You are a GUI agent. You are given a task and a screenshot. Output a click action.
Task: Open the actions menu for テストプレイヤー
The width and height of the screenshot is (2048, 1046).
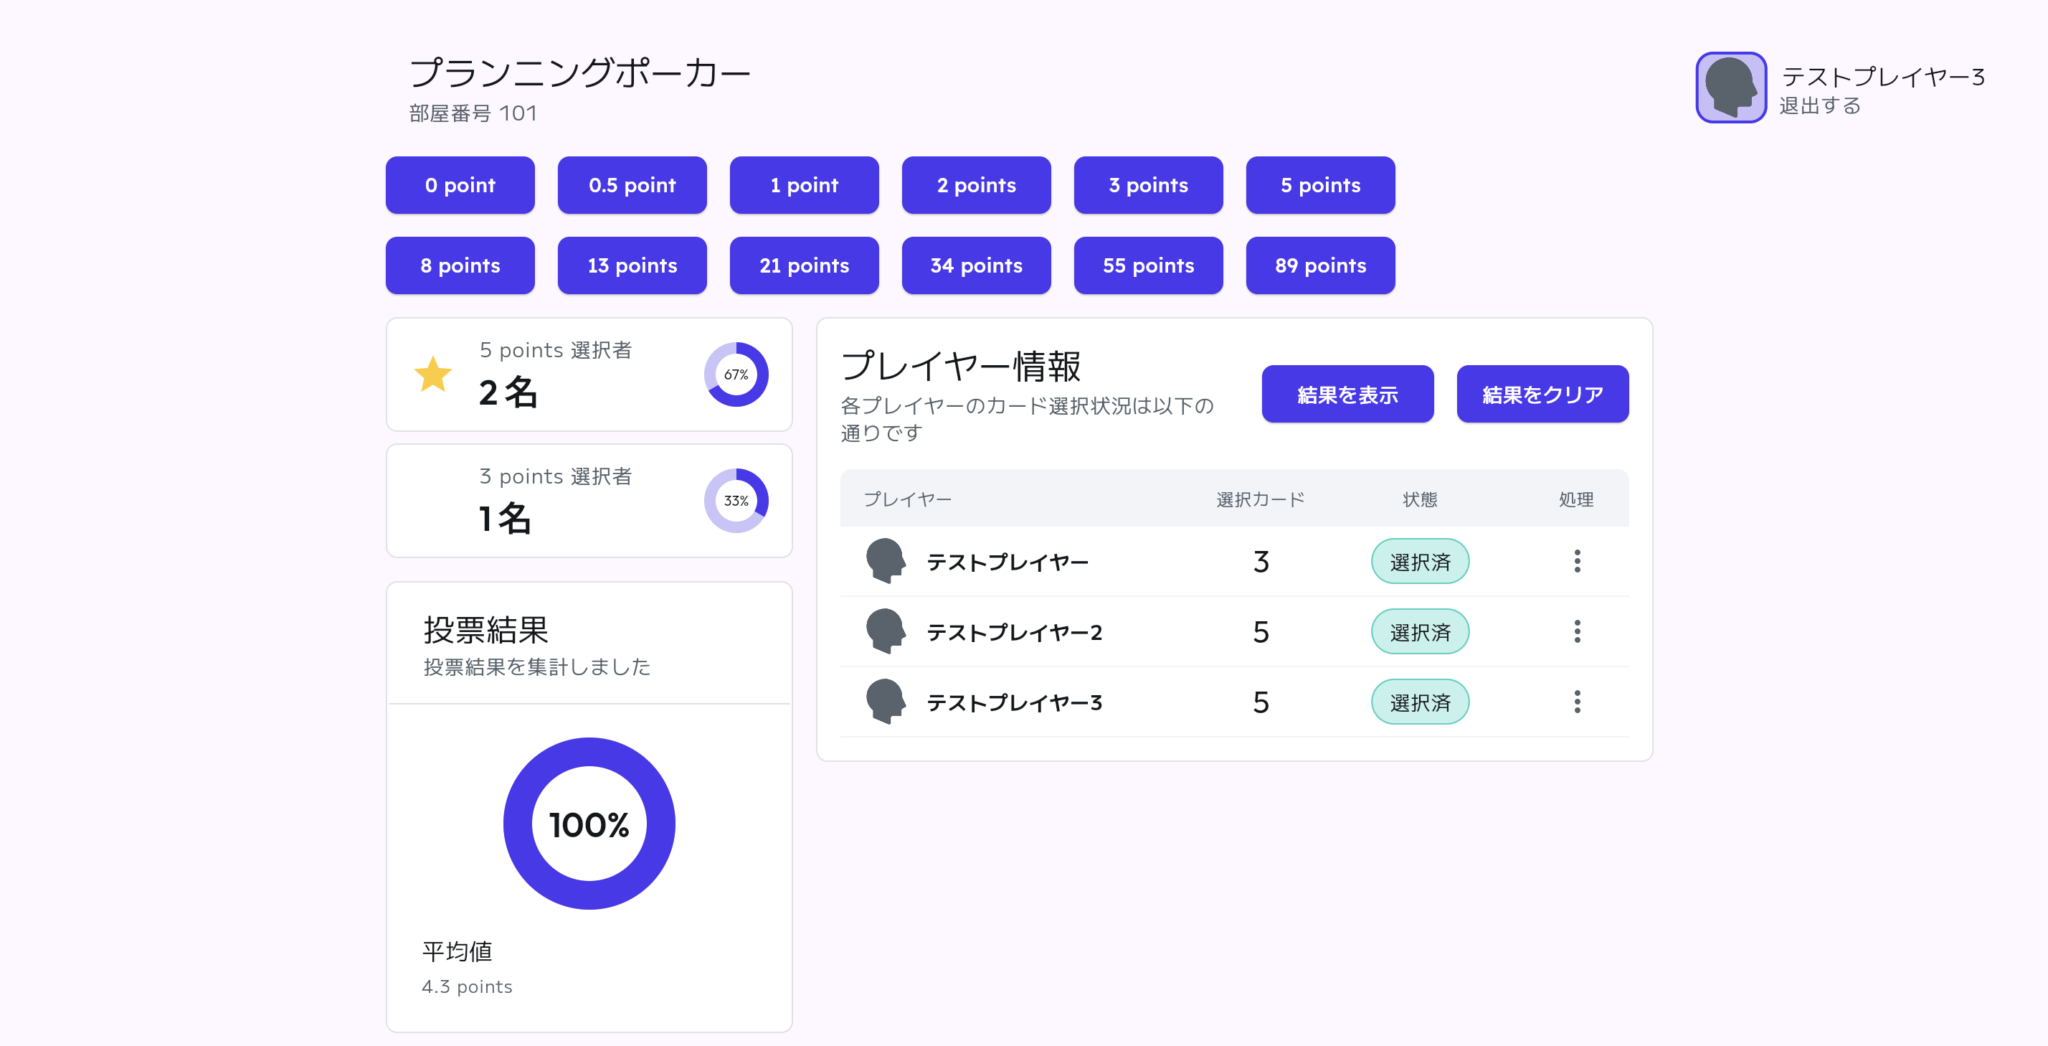[x=1577, y=561]
